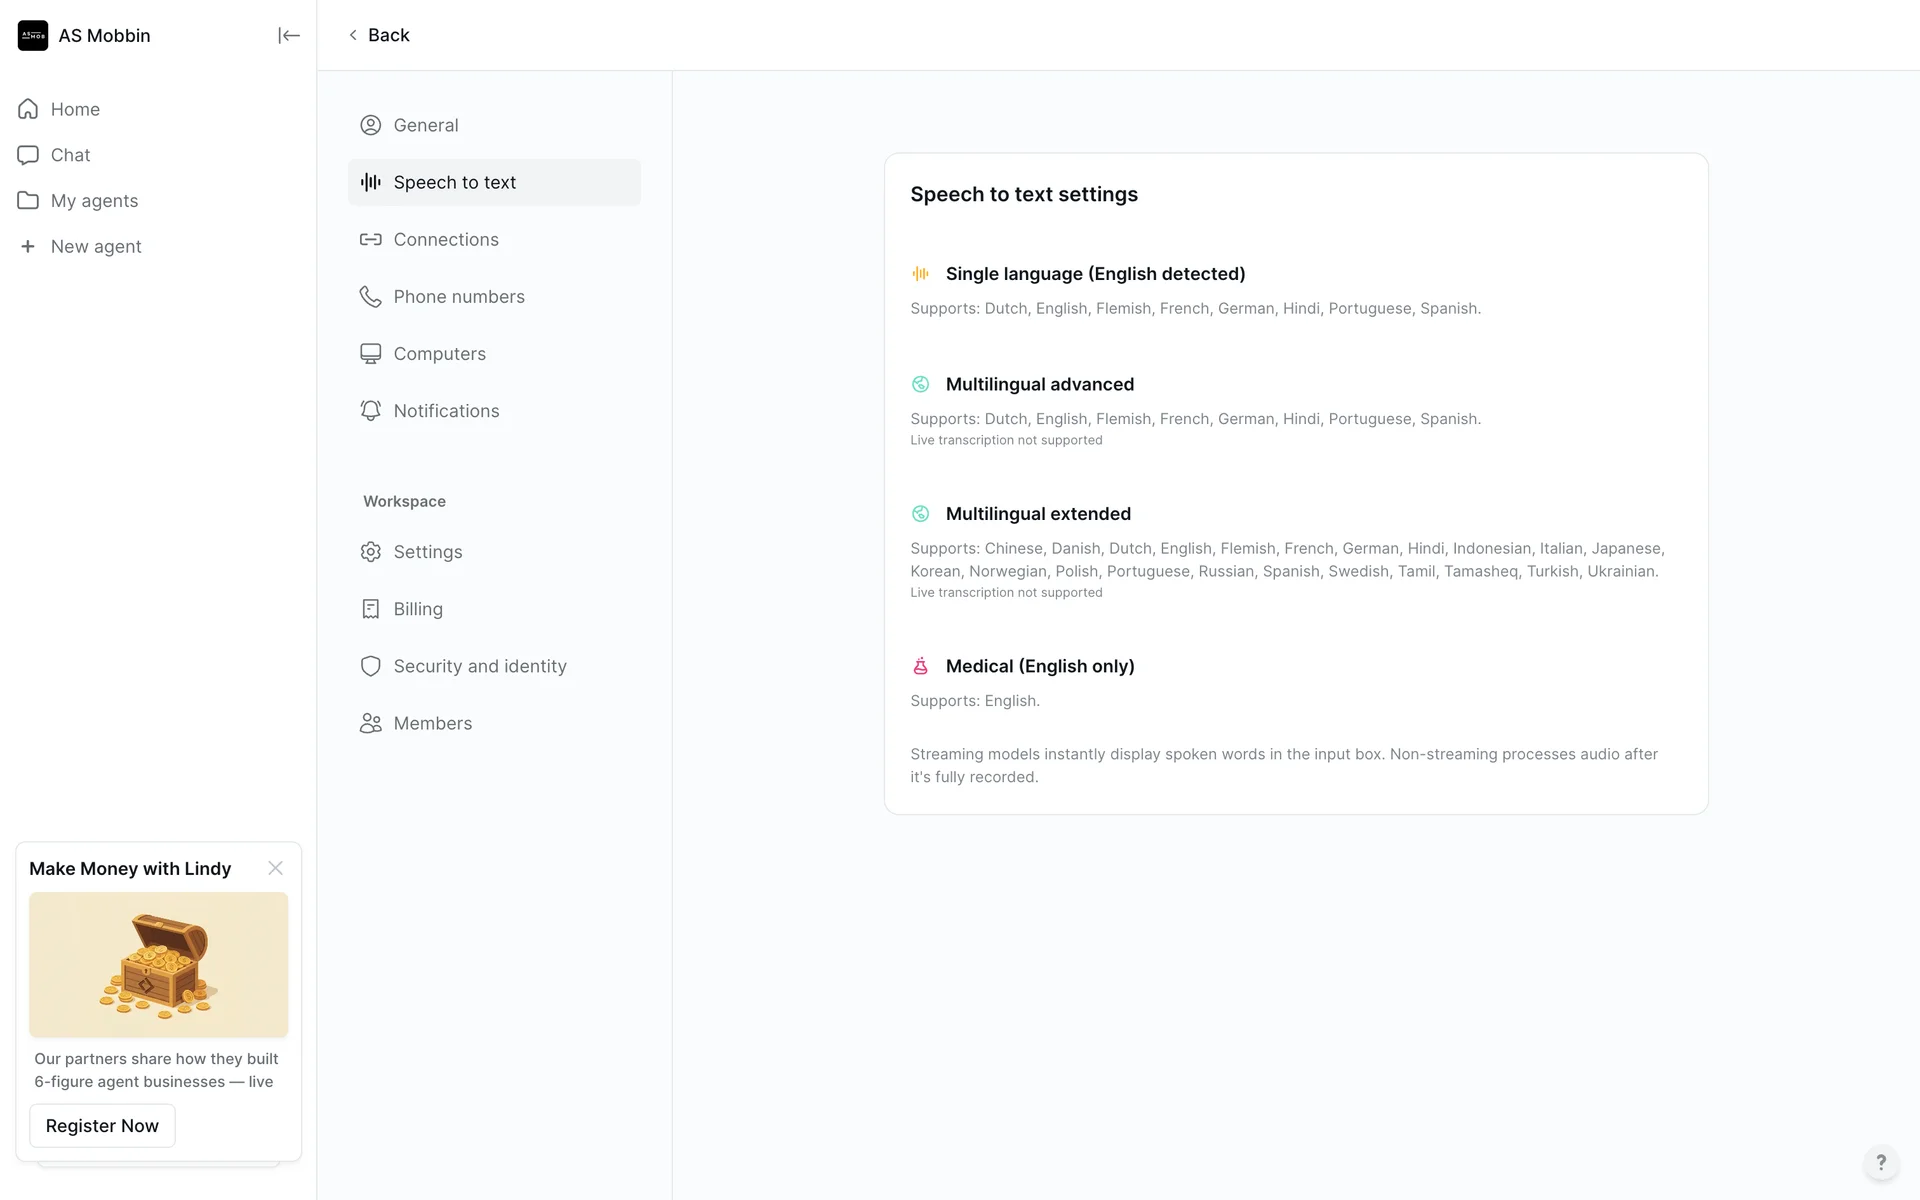Click the Notifications bell icon

371,411
